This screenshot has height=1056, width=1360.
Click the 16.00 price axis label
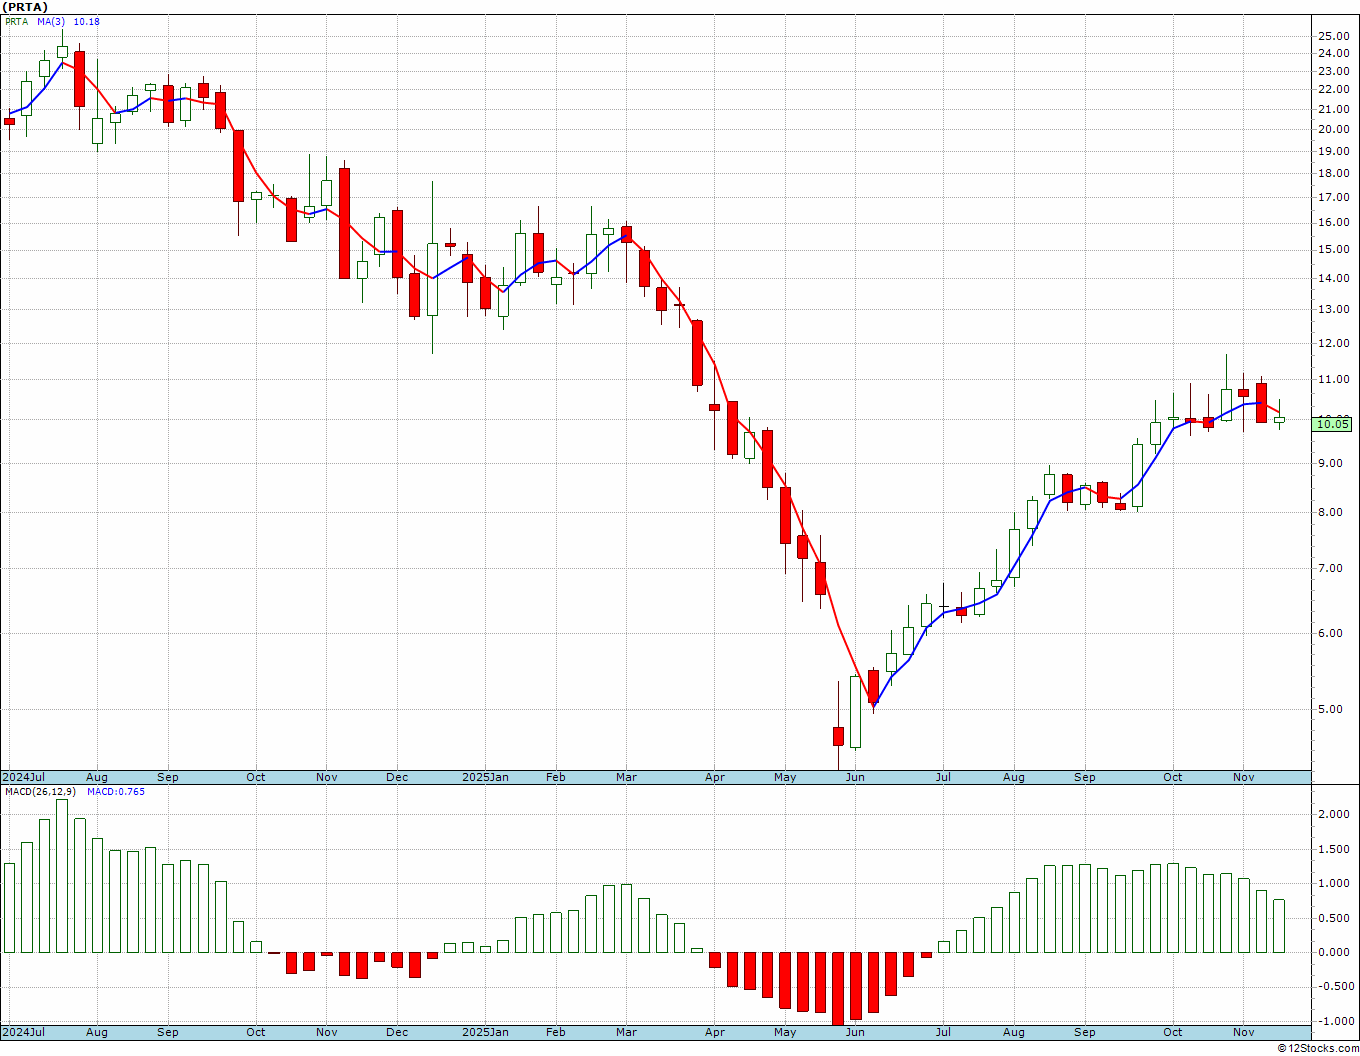tap(1334, 223)
